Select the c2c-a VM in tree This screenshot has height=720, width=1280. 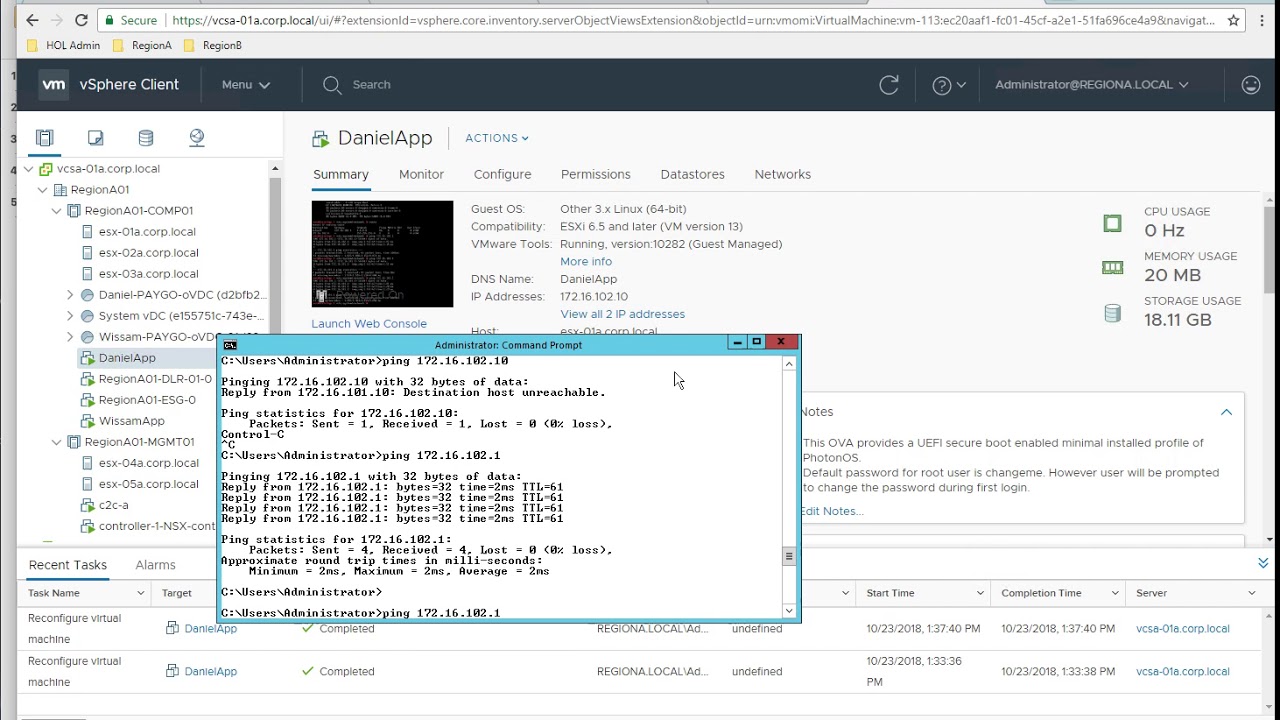pos(113,505)
